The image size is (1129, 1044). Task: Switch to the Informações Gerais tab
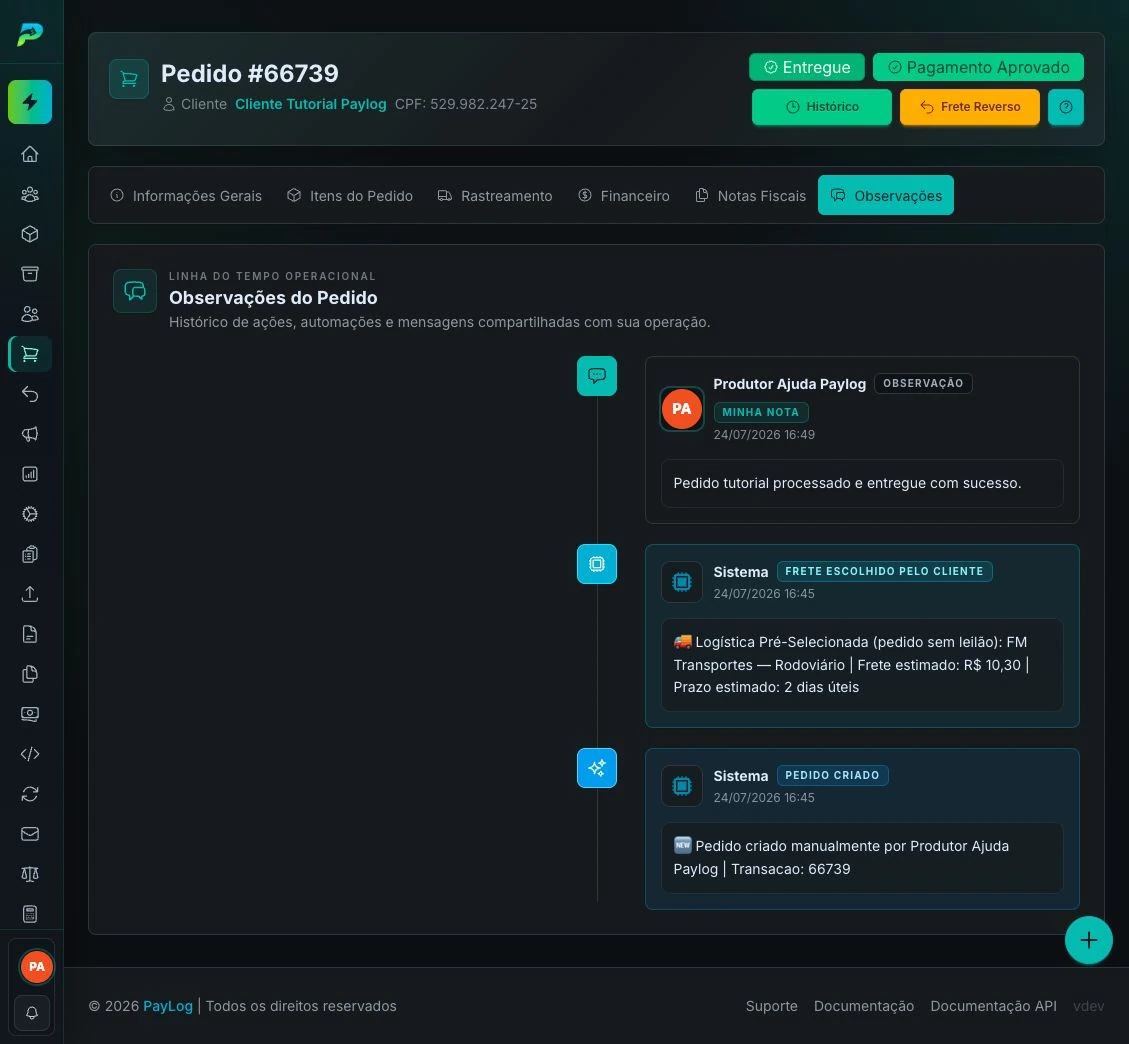[x=186, y=196]
